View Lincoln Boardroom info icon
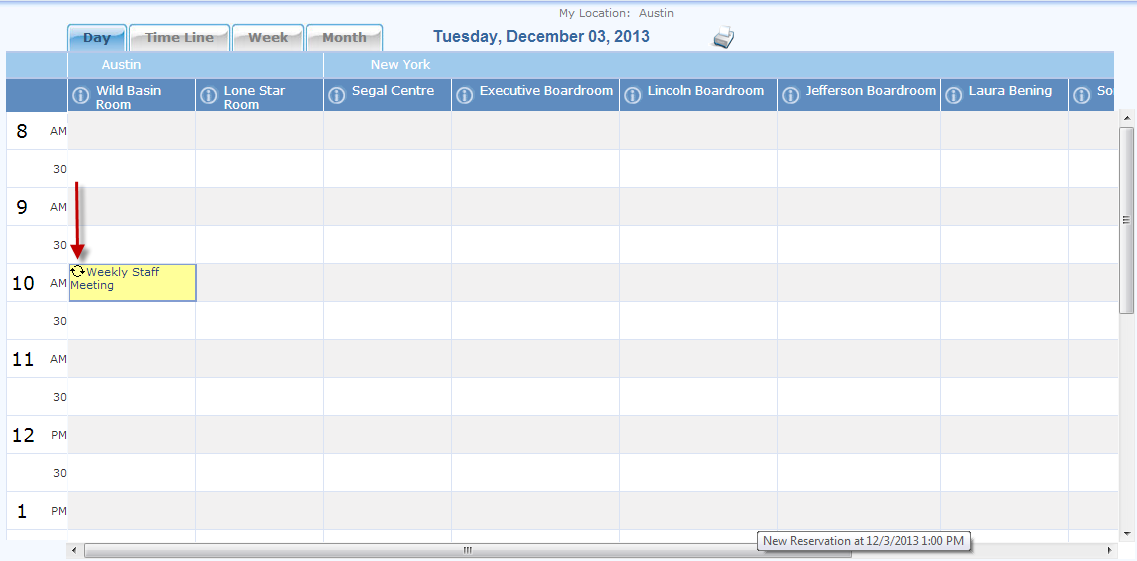 [x=633, y=95]
